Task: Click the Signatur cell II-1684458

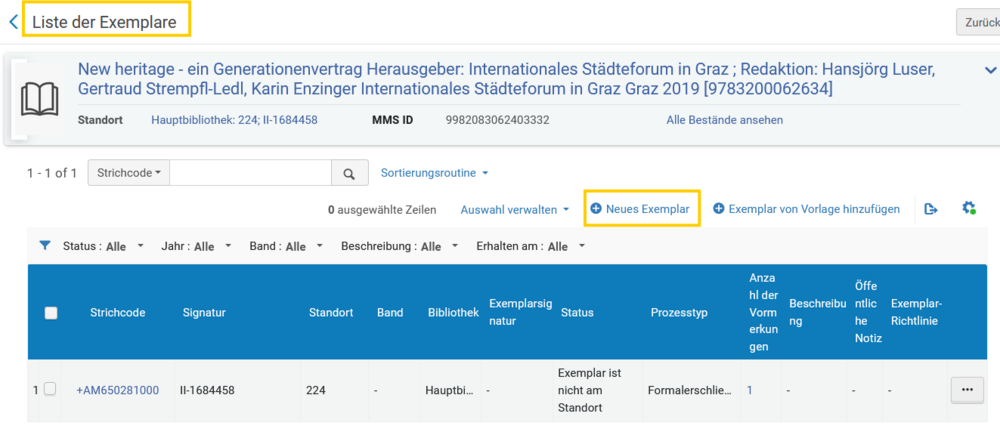Action: pyautogui.click(x=207, y=390)
